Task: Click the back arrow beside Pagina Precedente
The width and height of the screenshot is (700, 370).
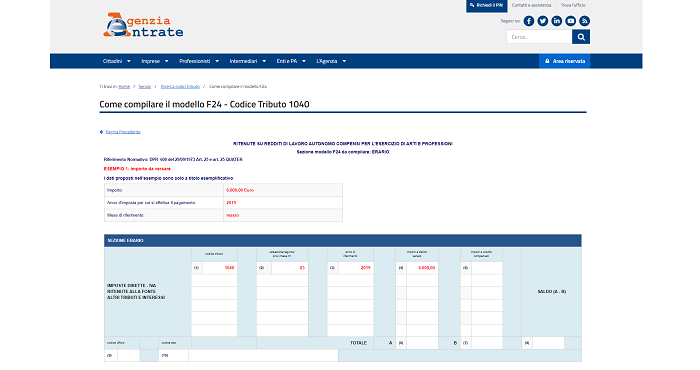Action: (101, 132)
